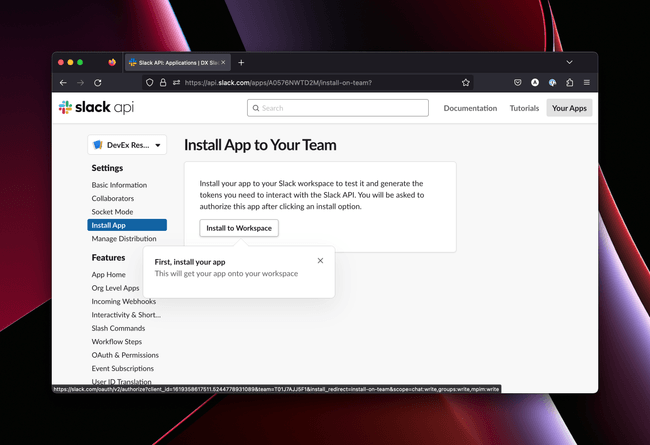
Task: Click the "First, install your app" tooltip title
Action: (190, 262)
